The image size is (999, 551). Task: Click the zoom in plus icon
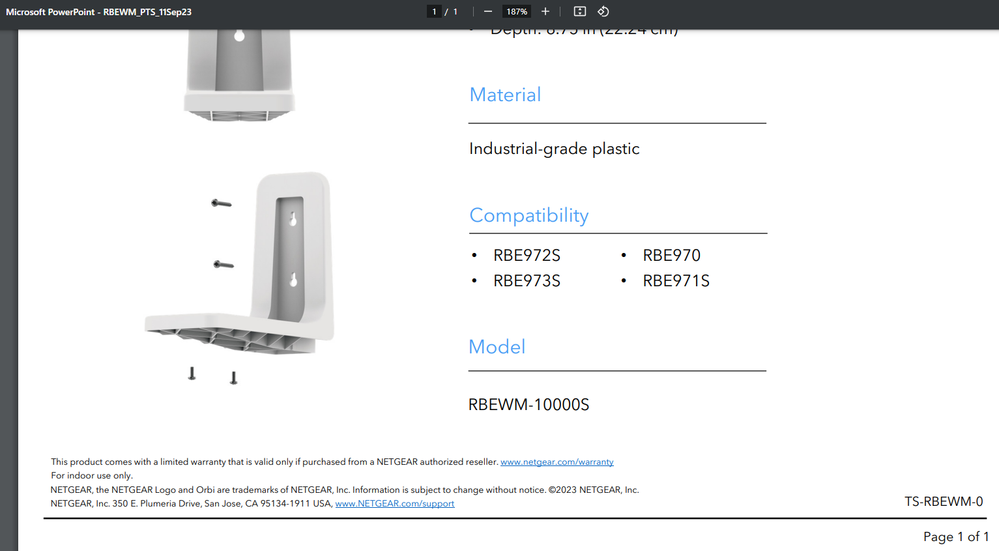pos(545,11)
